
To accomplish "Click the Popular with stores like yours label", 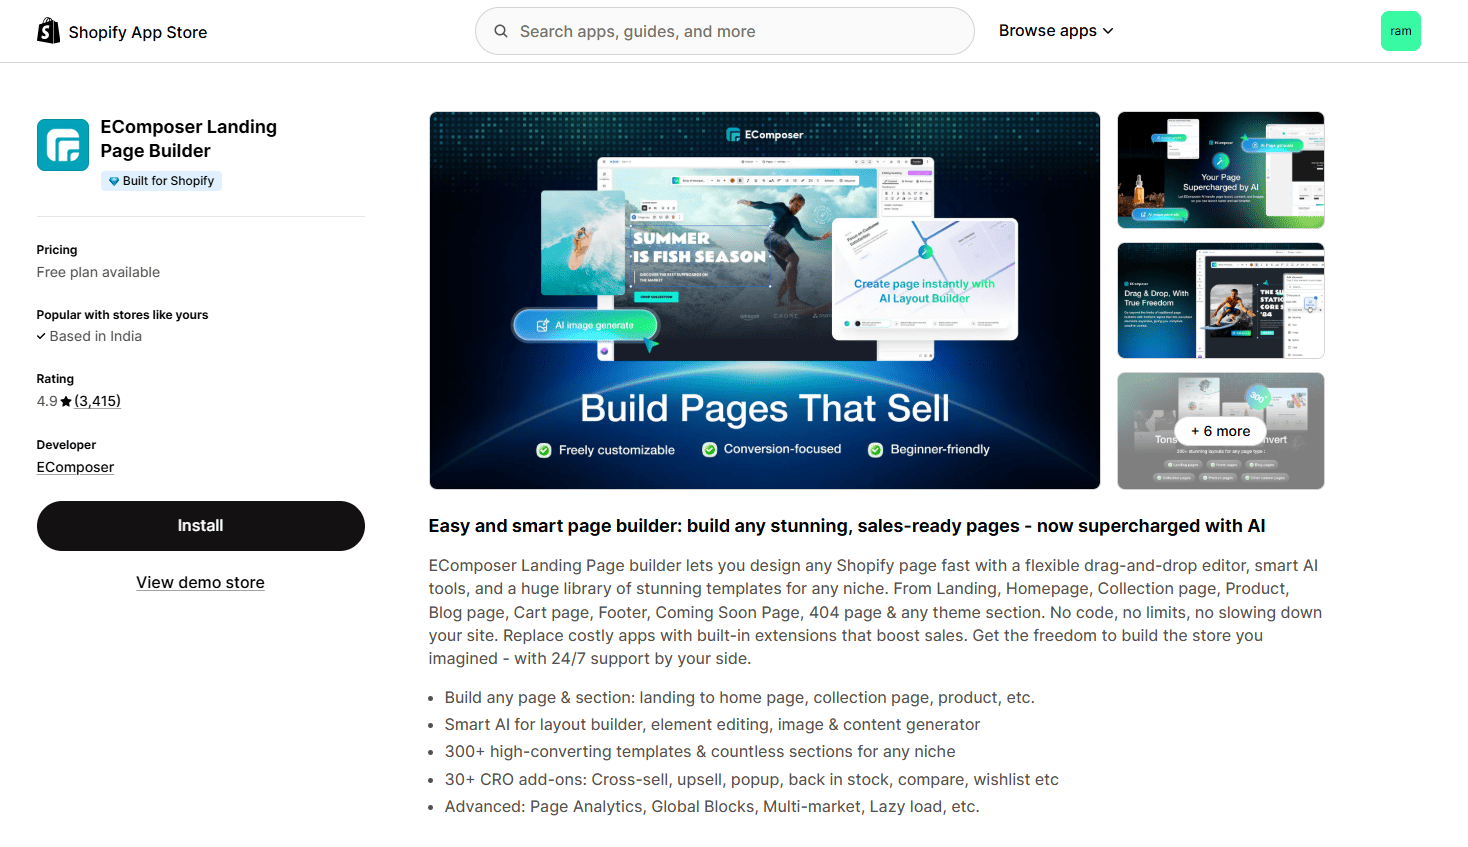I will (x=122, y=315).
